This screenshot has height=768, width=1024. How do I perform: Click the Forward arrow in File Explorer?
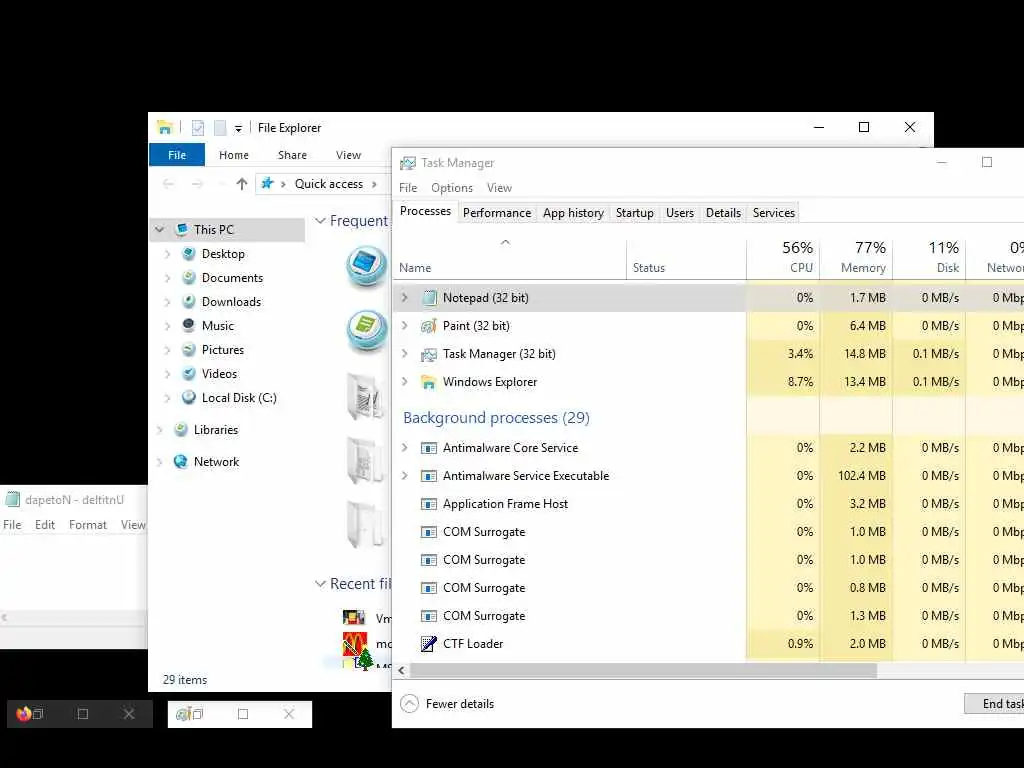[x=197, y=184]
